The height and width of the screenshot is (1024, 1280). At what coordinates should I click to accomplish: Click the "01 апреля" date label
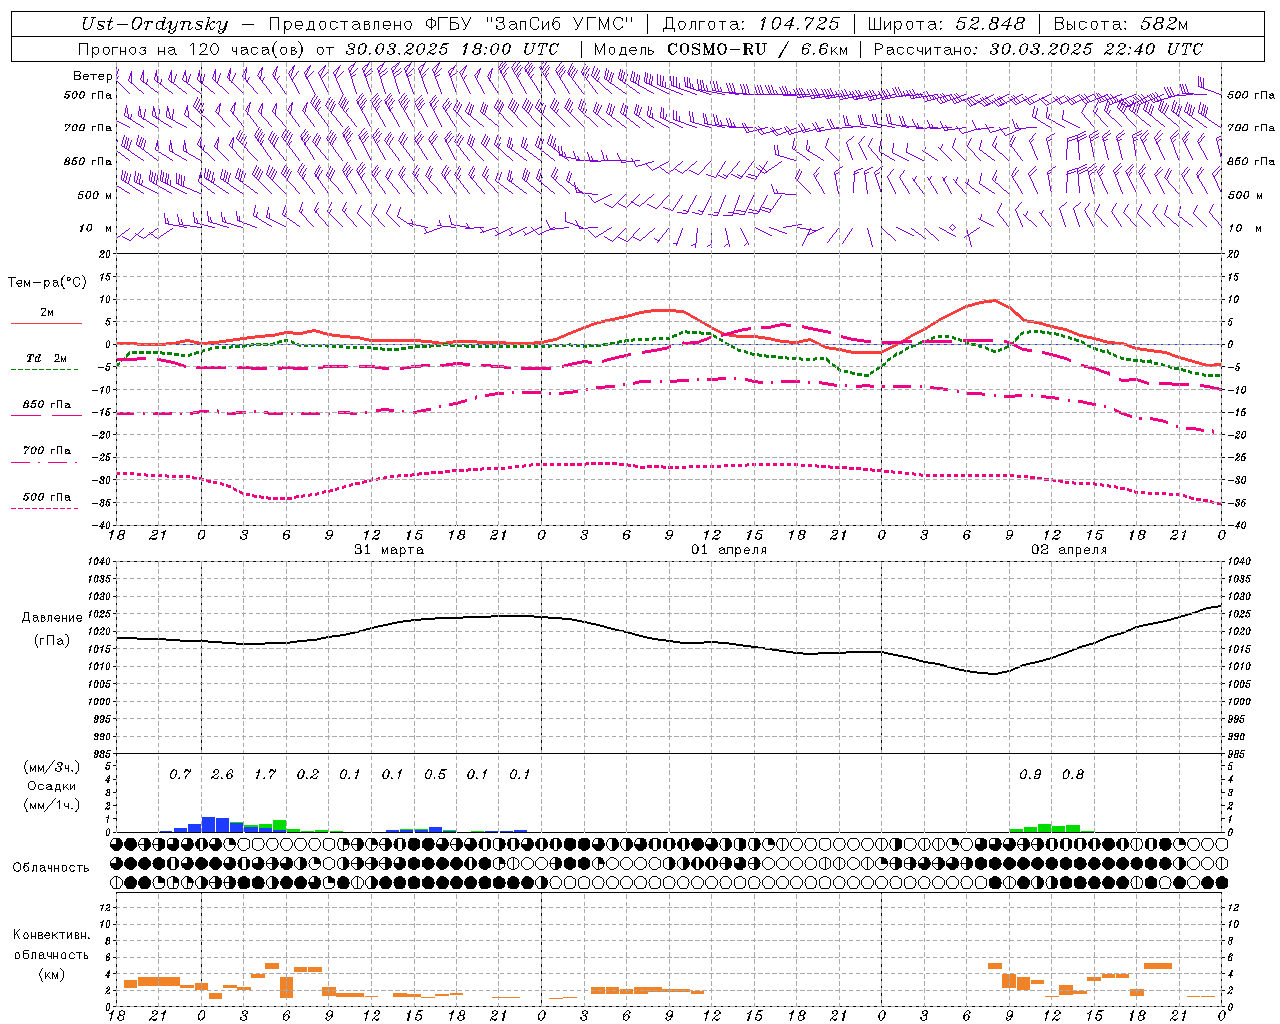(x=729, y=550)
